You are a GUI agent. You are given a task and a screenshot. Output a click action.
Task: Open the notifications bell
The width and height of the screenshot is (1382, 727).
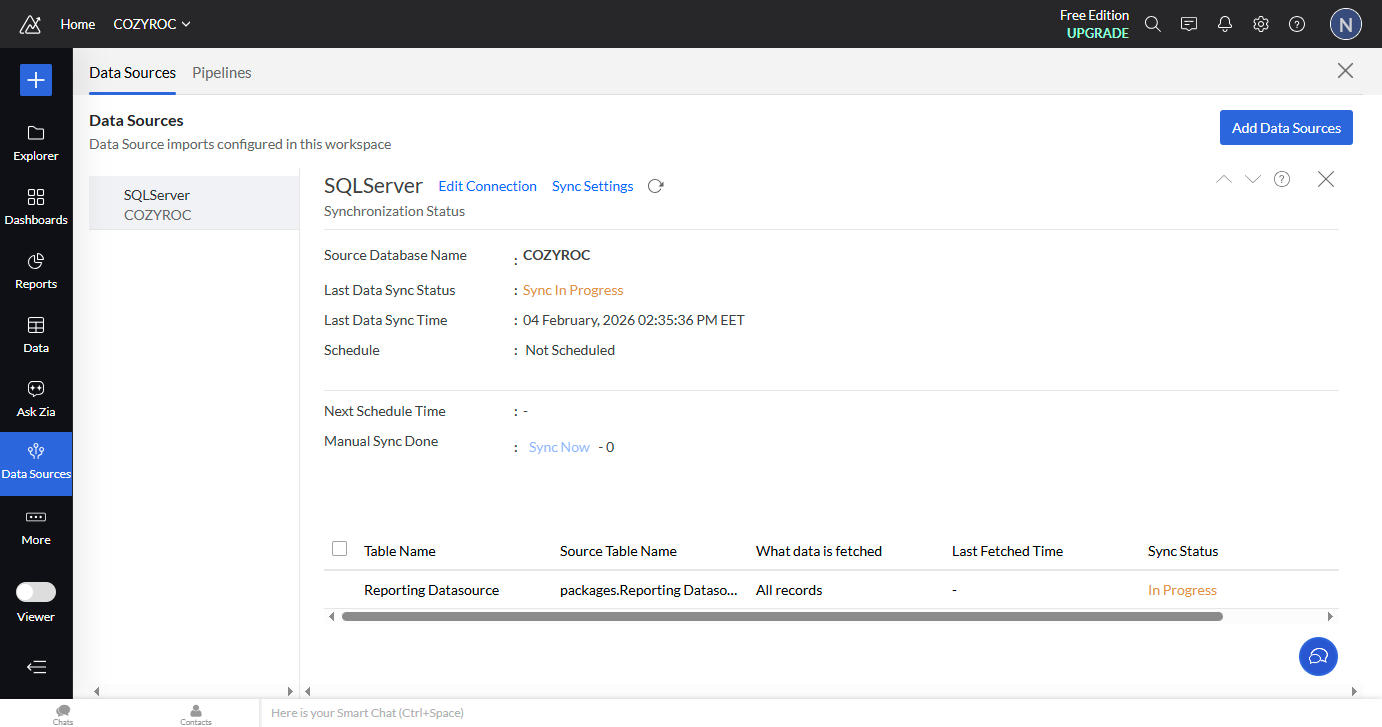(x=1224, y=24)
